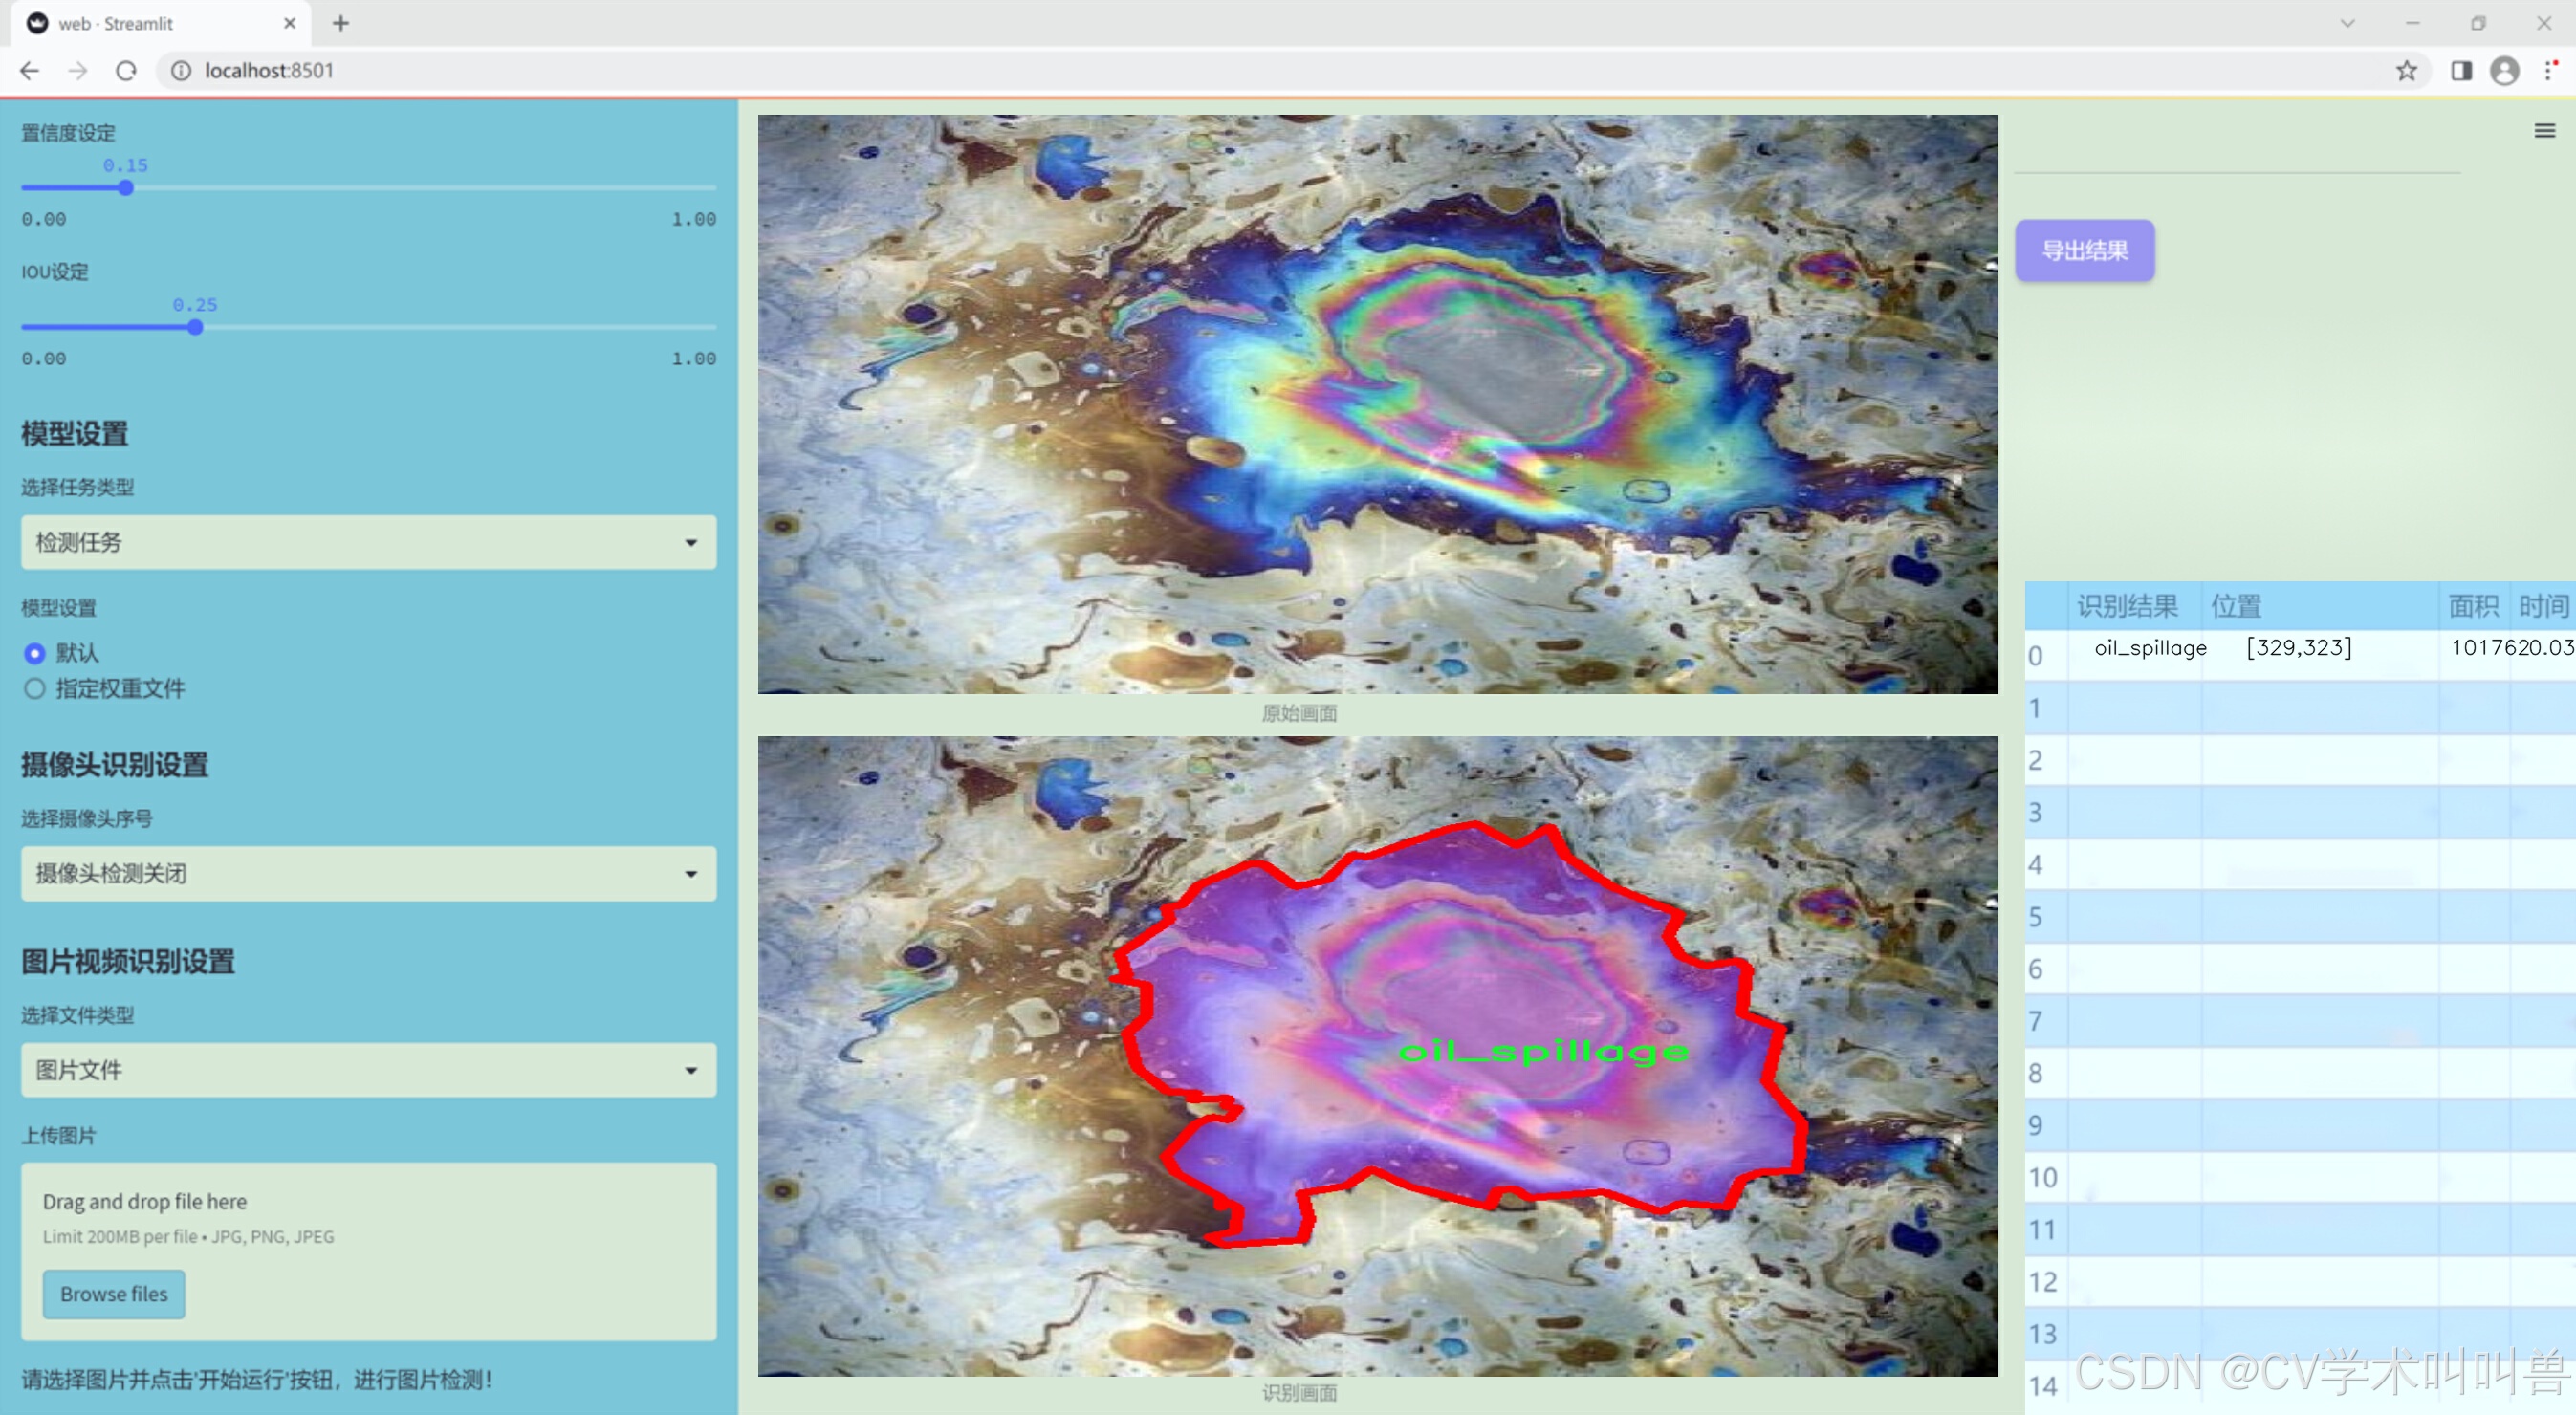Click the browser back arrow
Image resolution: width=2576 pixels, height=1415 pixels.
tap(30, 70)
